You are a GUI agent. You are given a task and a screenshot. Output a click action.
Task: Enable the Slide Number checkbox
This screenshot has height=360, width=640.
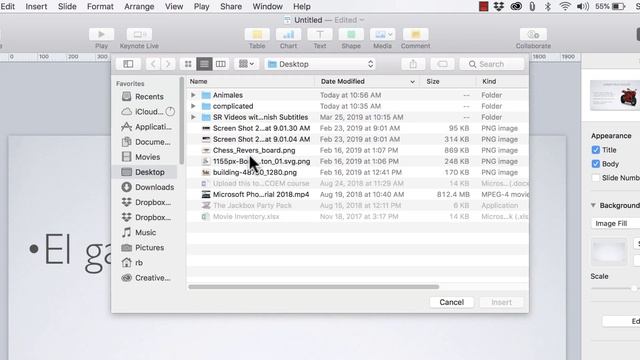click(596, 178)
